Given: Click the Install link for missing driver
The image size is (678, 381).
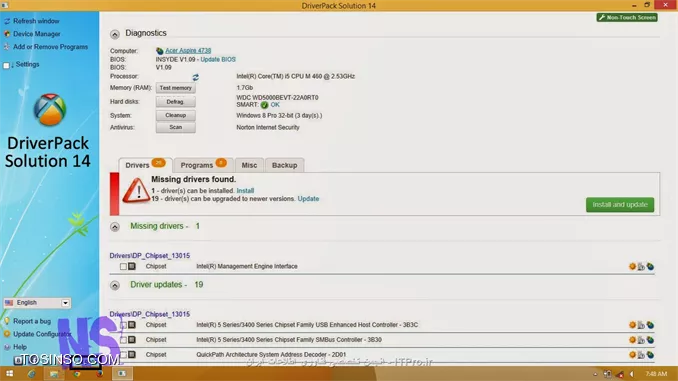Looking at the screenshot, I should (x=245, y=191).
